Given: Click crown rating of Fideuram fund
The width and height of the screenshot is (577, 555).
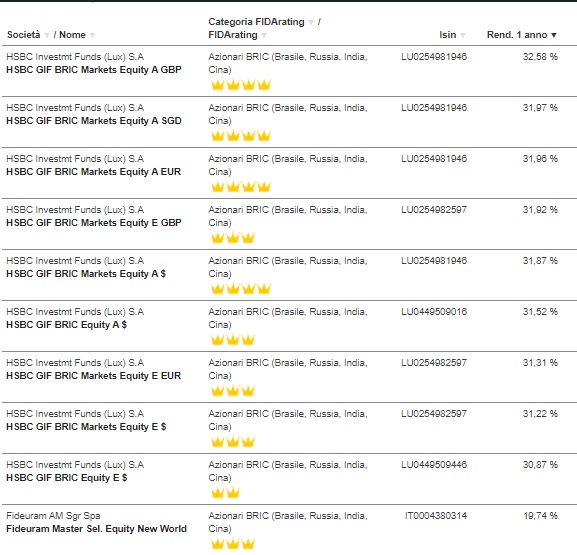Looking at the screenshot, I should [233, 543].
